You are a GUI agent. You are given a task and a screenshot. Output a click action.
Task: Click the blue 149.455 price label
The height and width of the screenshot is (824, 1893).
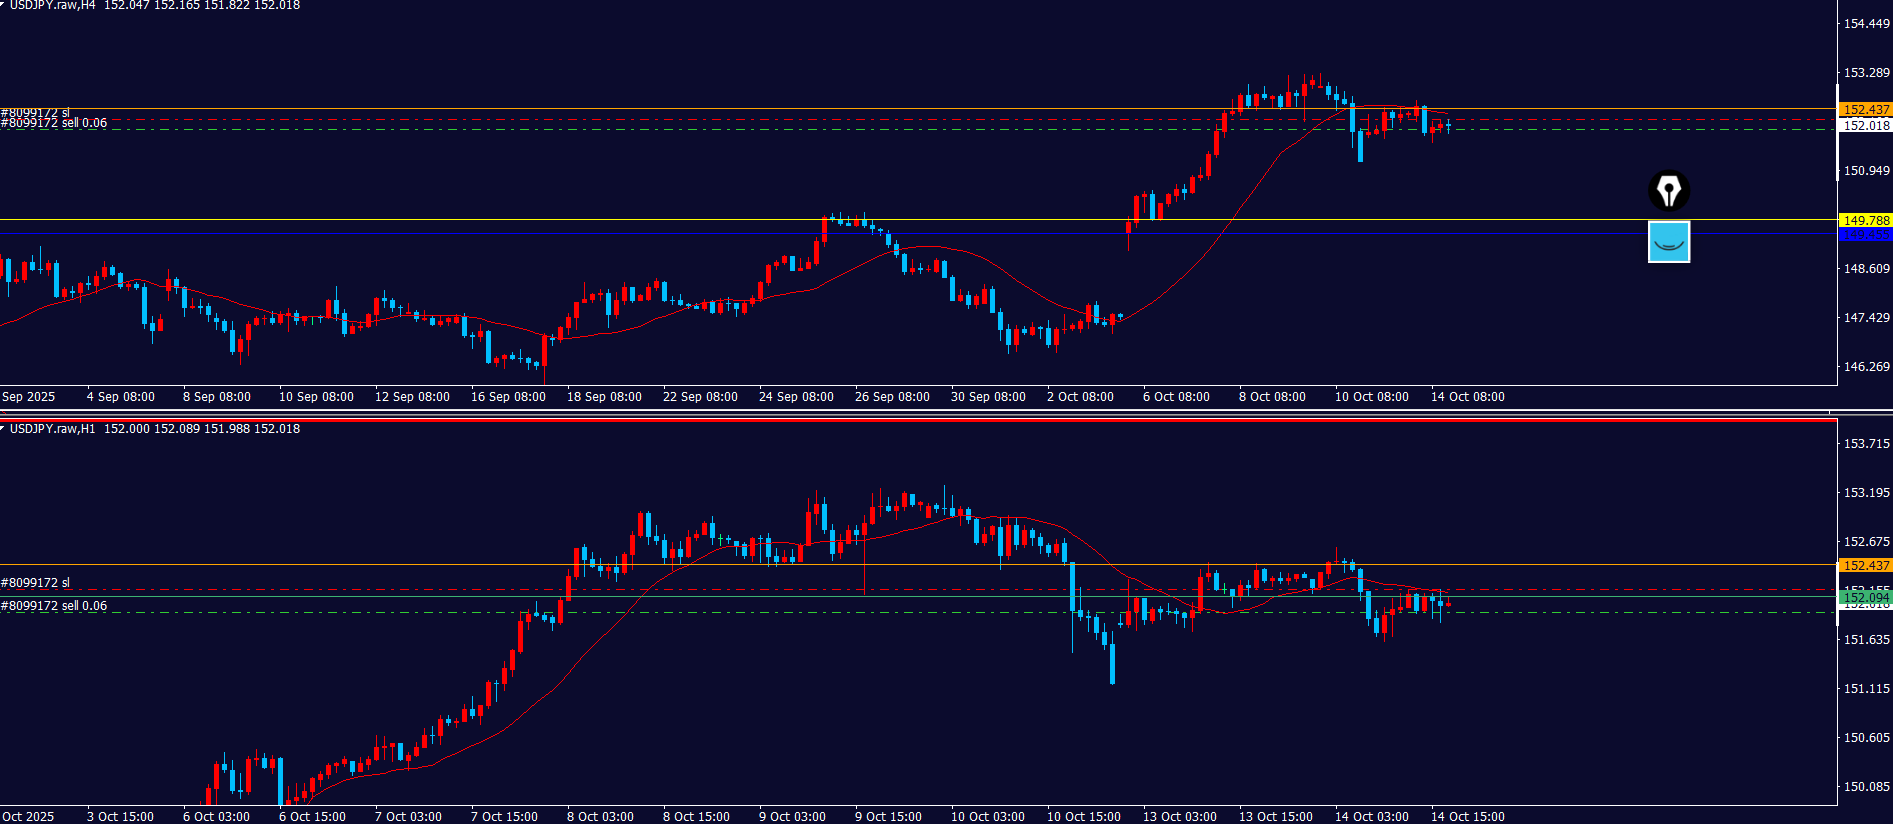pos(1865,235)
